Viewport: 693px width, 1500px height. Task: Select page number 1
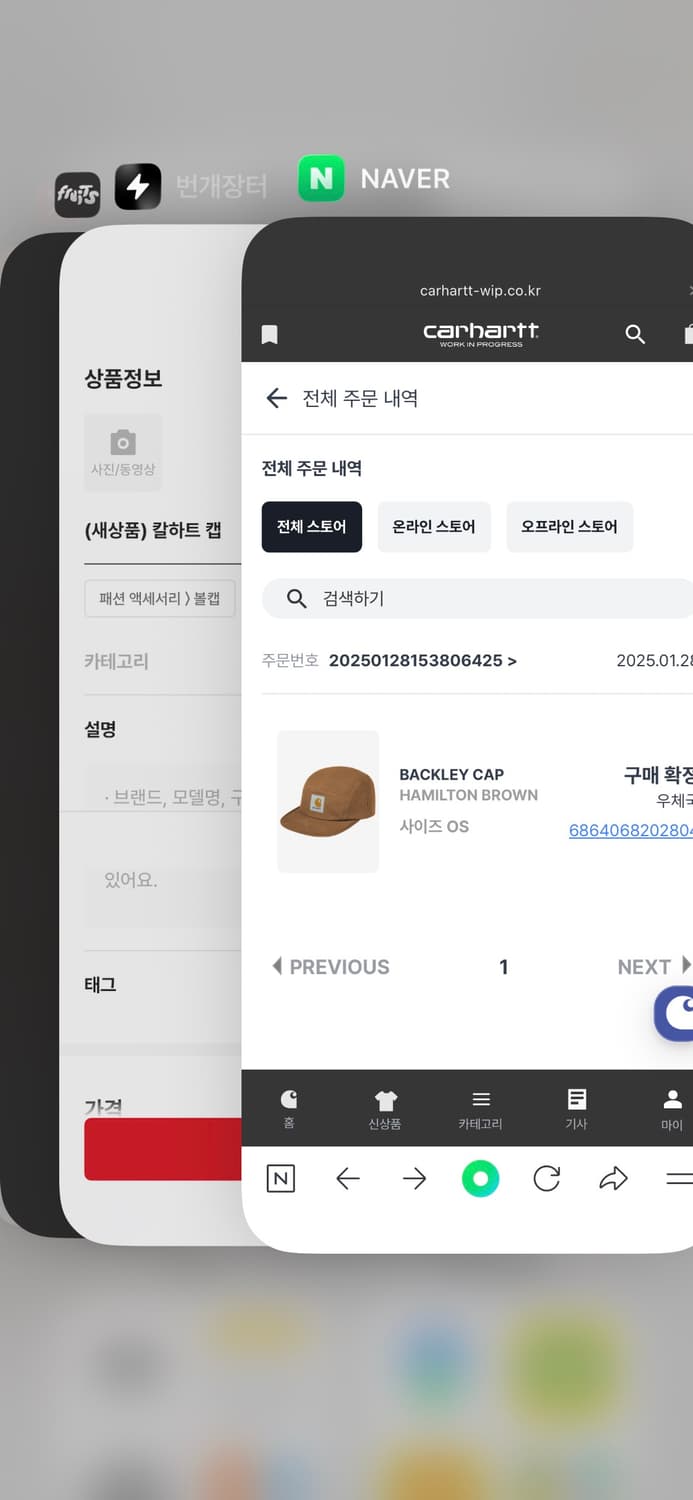tap(504, 967)
